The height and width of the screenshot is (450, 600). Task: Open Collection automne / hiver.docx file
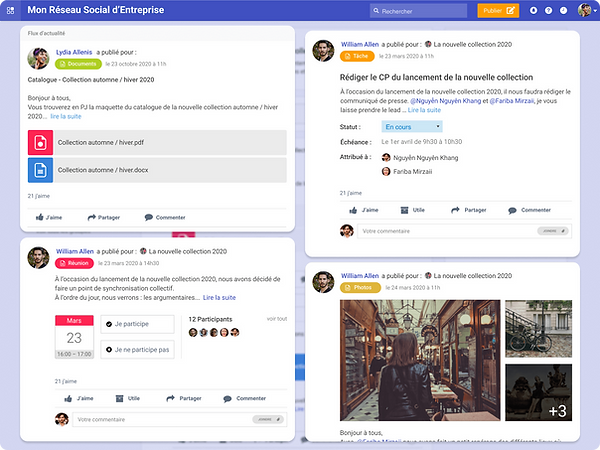pos(157,170)
